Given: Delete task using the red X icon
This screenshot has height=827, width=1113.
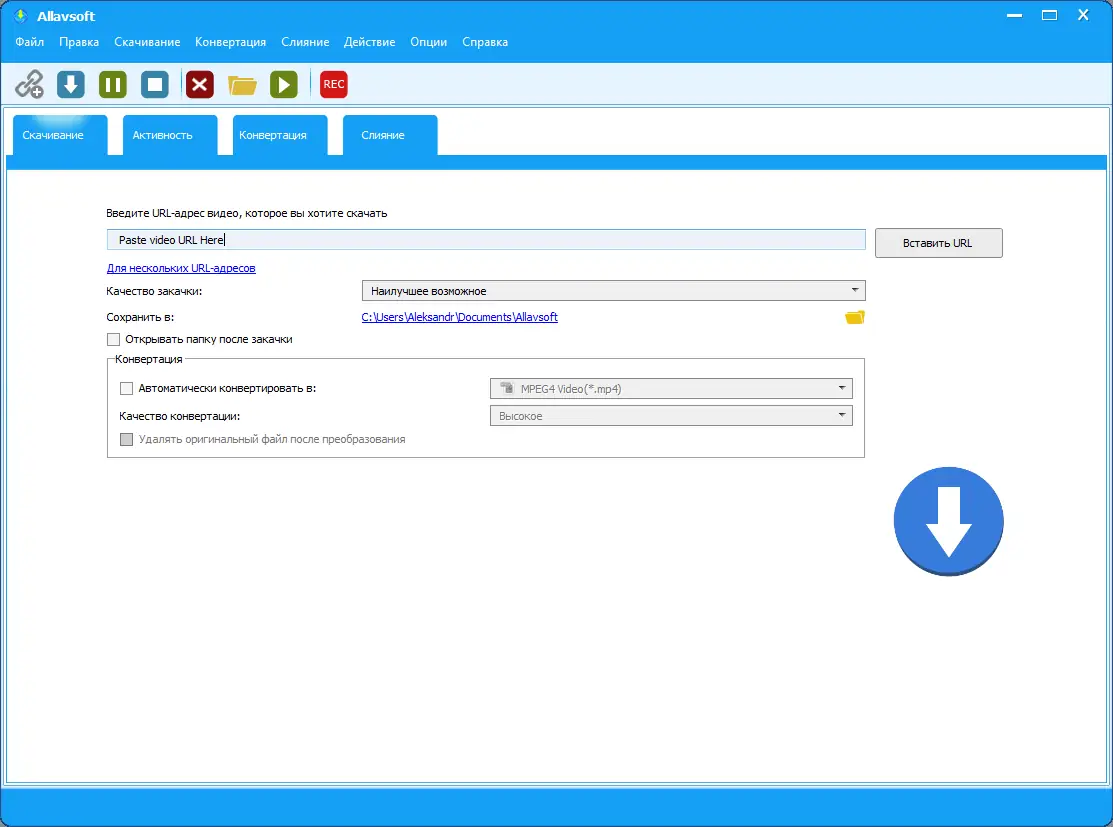Looking at the screenshot, I should [x=199, y=84].
